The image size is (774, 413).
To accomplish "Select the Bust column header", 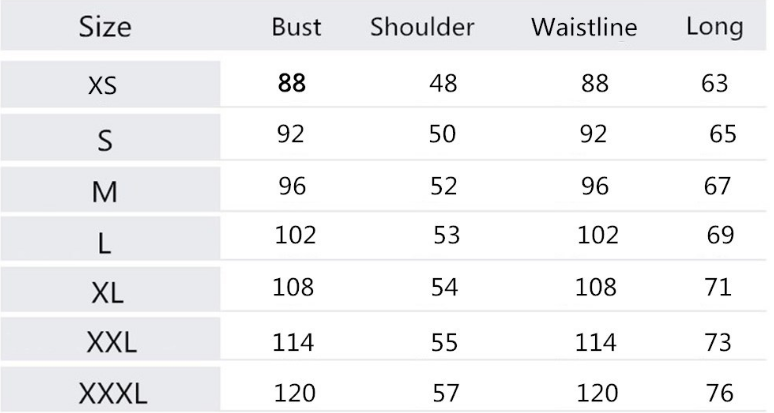I will (x=296, y=28).
